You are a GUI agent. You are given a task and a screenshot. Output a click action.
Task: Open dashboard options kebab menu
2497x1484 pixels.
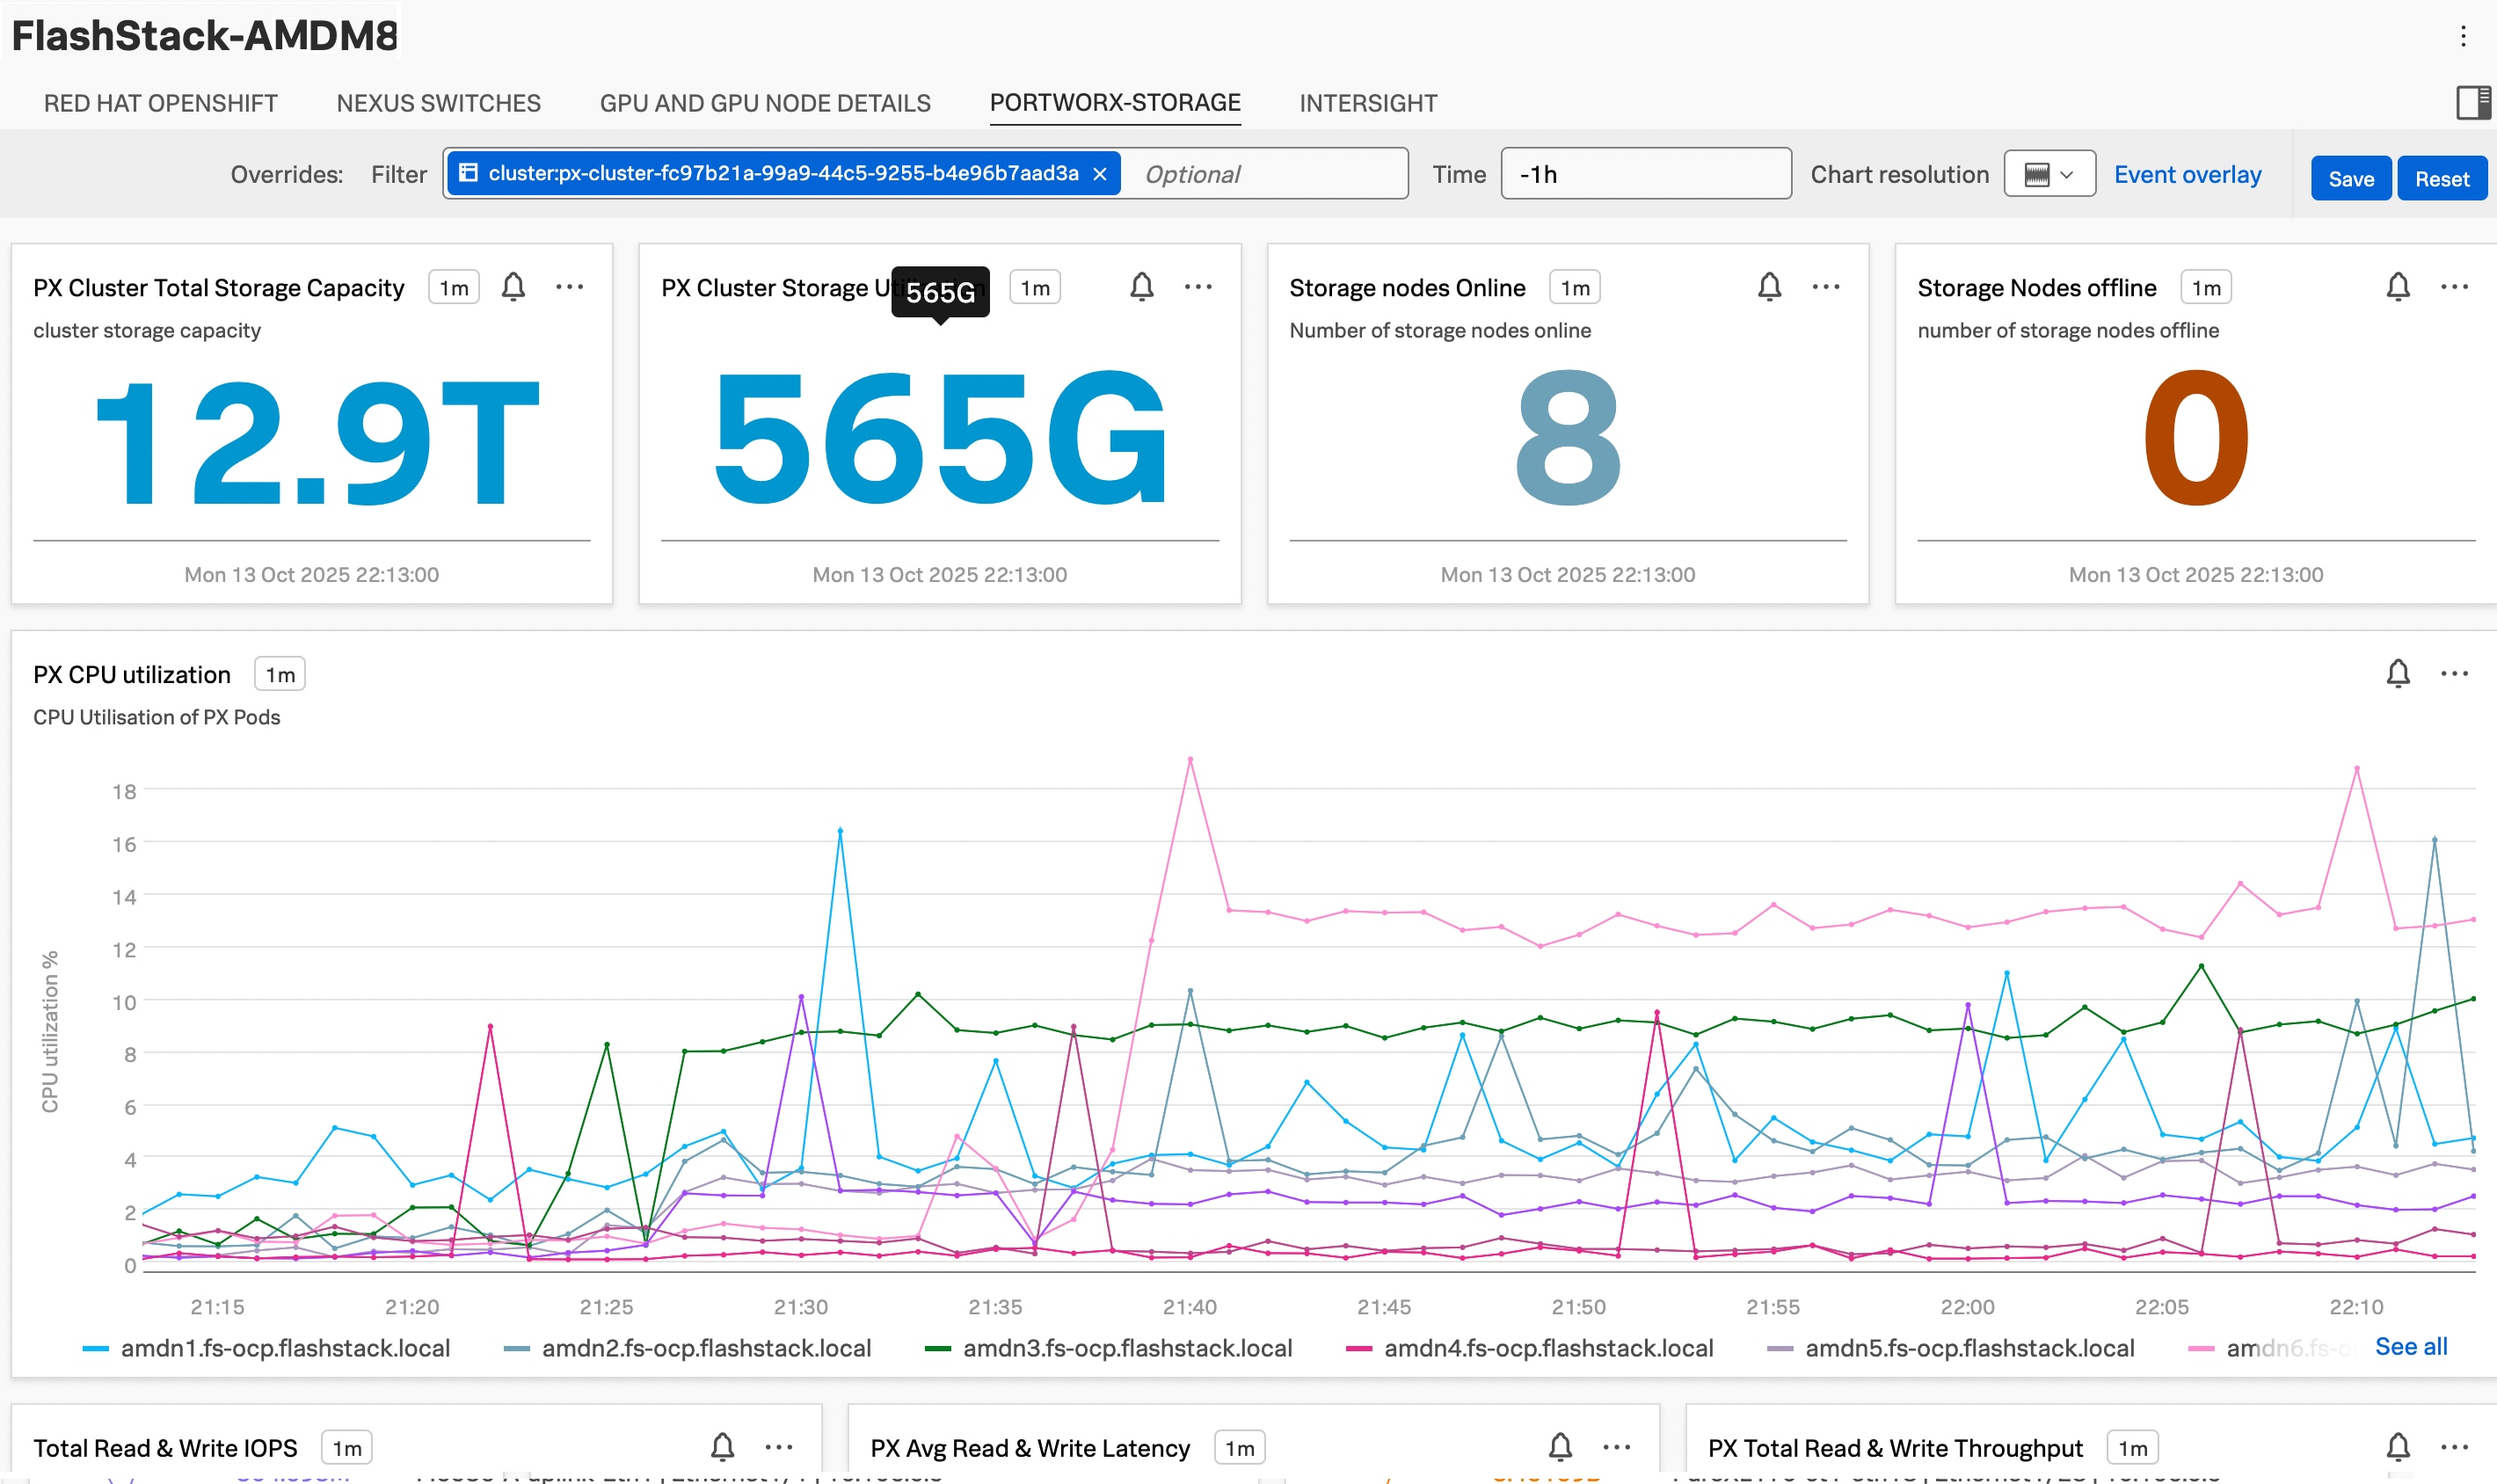pyautogui.click(x=2462, y=37)
